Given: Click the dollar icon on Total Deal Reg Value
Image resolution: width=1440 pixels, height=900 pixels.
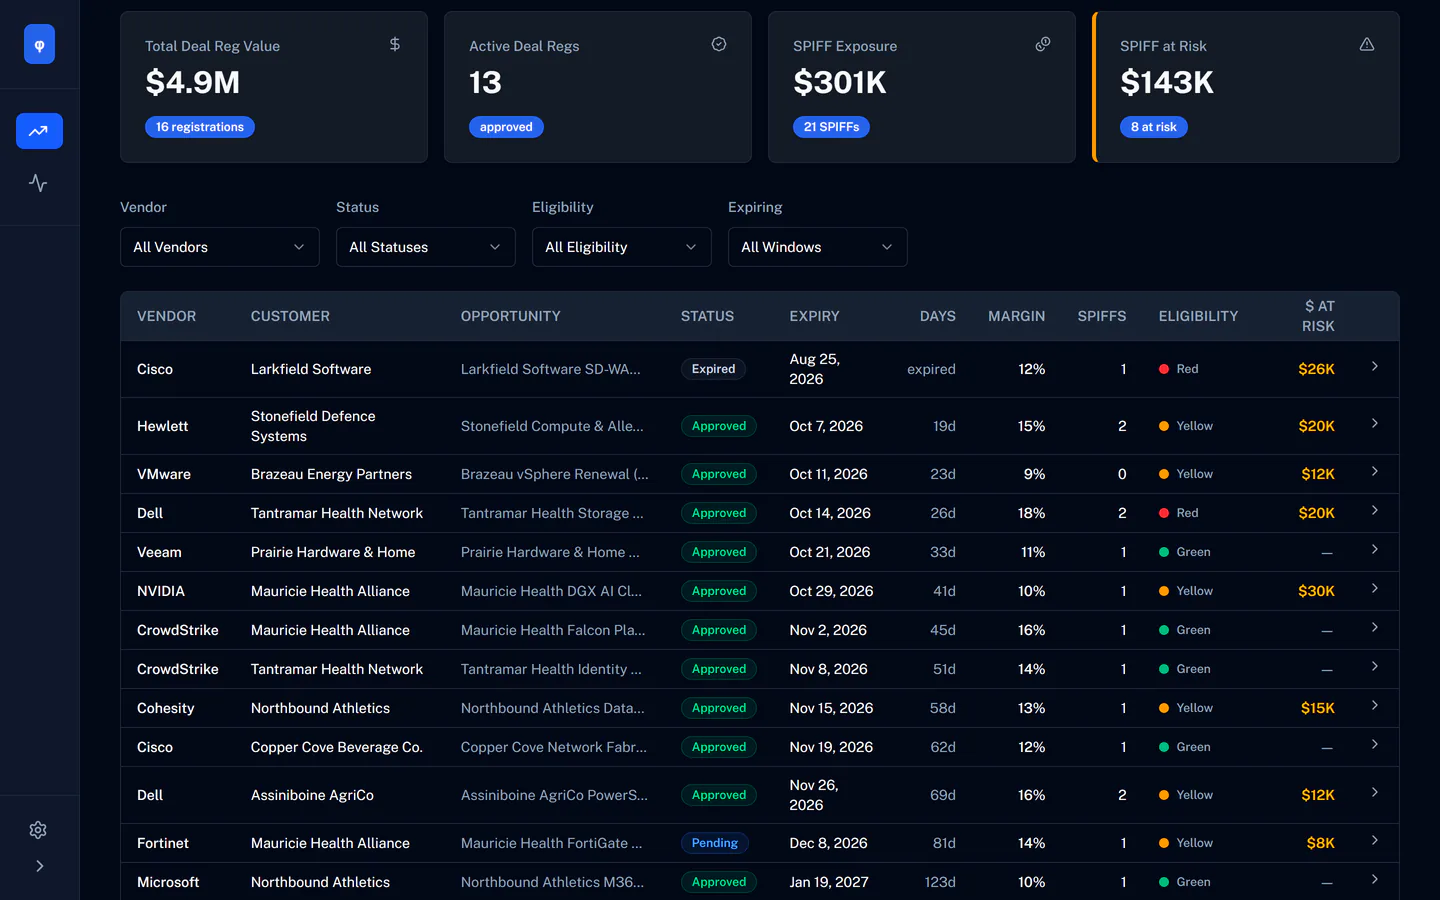Looking at the screenshot, I should tap(395, 44).
